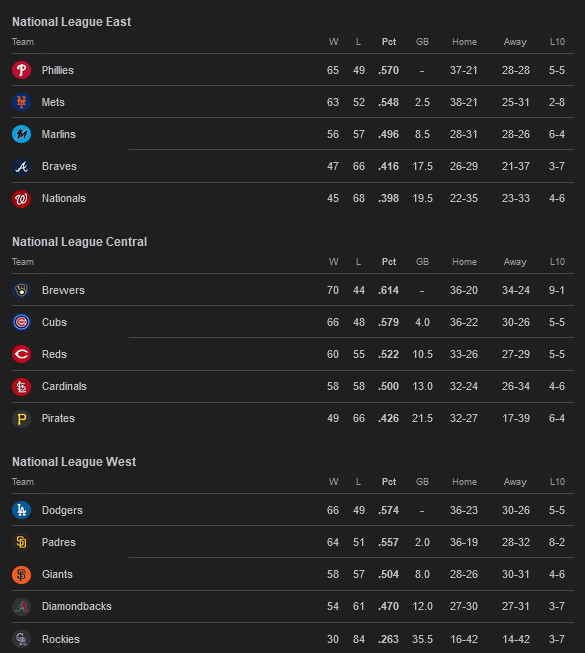This screenshot has width=585, height=653.
Task: Click the Mets team logo
Action: pos(21,102)
